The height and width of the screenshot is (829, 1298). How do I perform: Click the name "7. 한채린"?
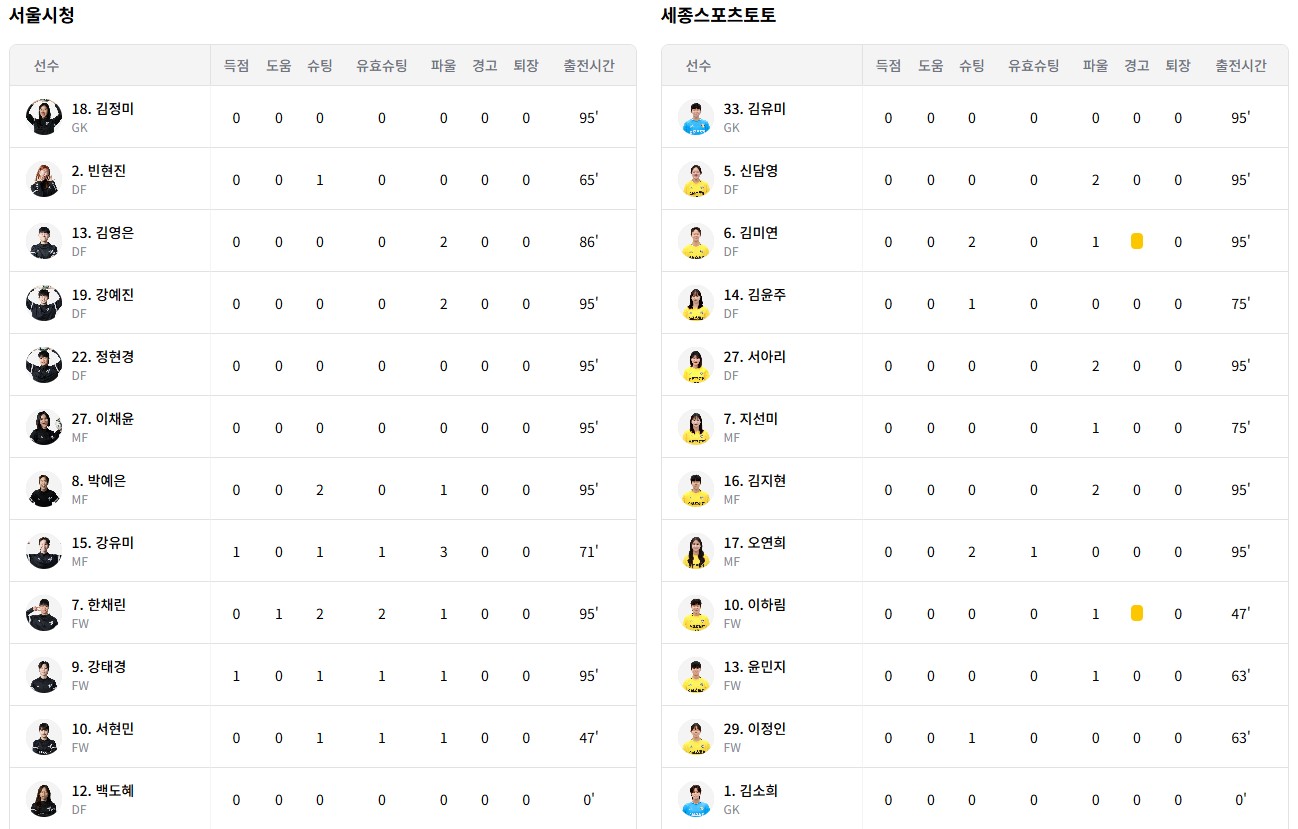point(99,605)
